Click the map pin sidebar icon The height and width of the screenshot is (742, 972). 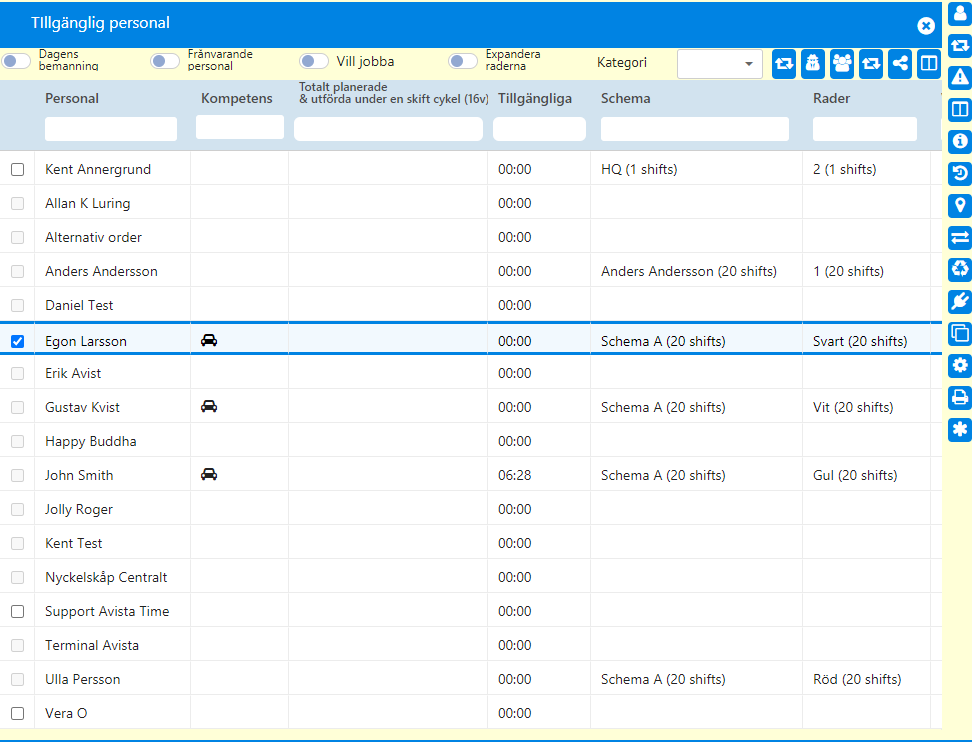tap(960, 205)
